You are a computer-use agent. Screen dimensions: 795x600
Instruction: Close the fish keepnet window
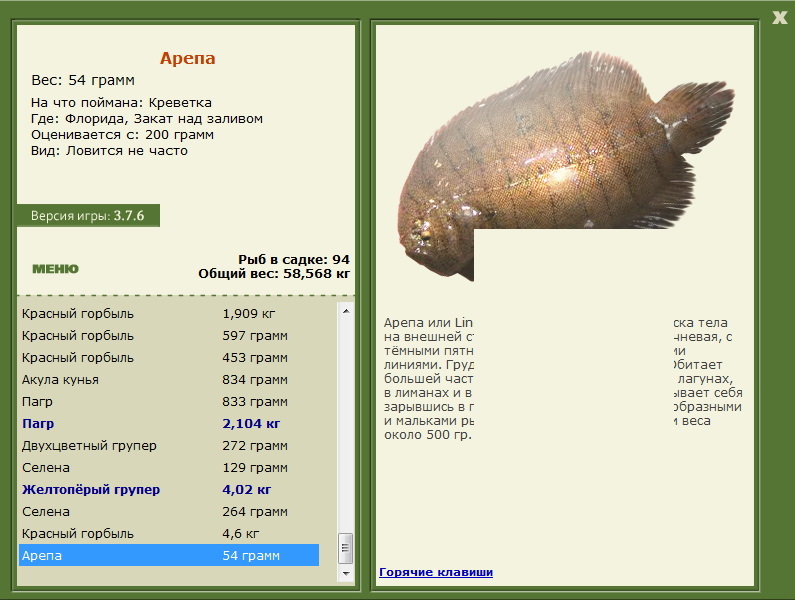point(779,18)
